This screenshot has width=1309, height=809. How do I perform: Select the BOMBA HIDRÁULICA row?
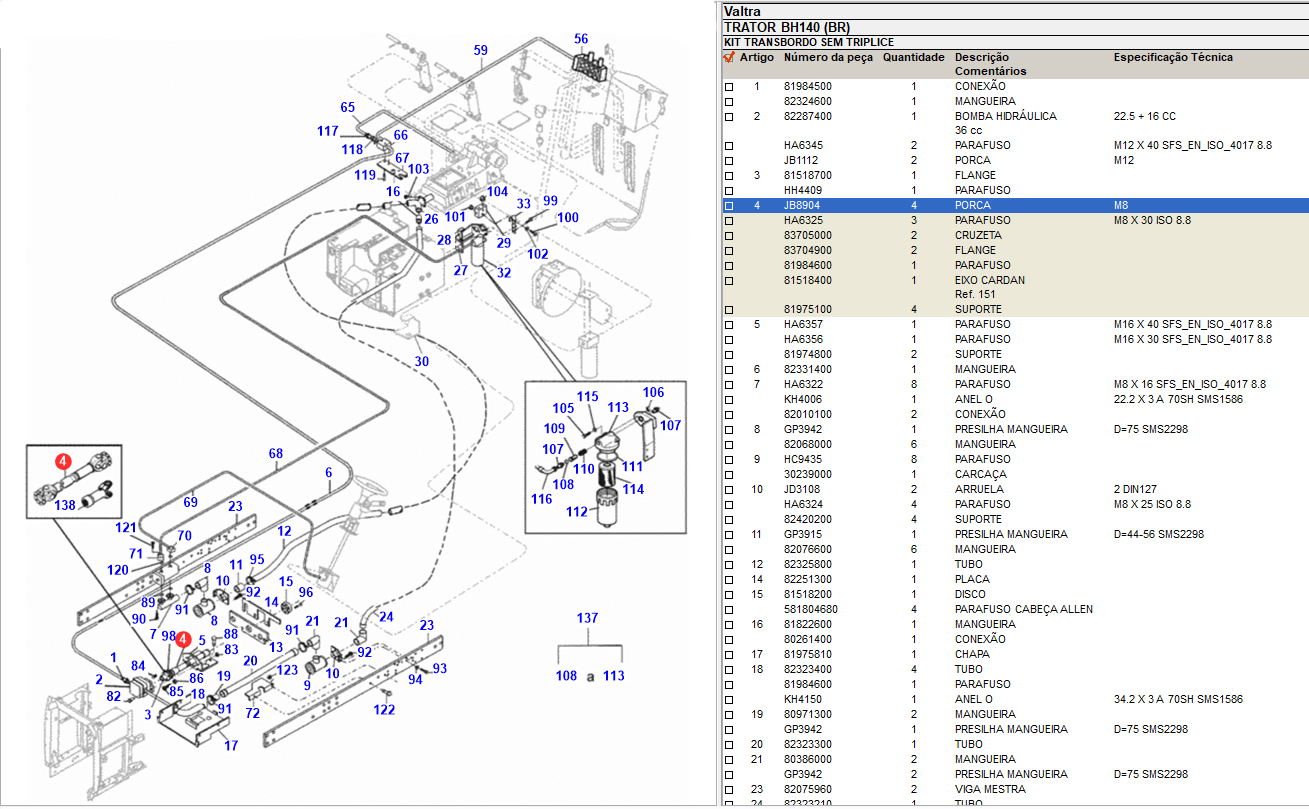(x=1005, y=116)
